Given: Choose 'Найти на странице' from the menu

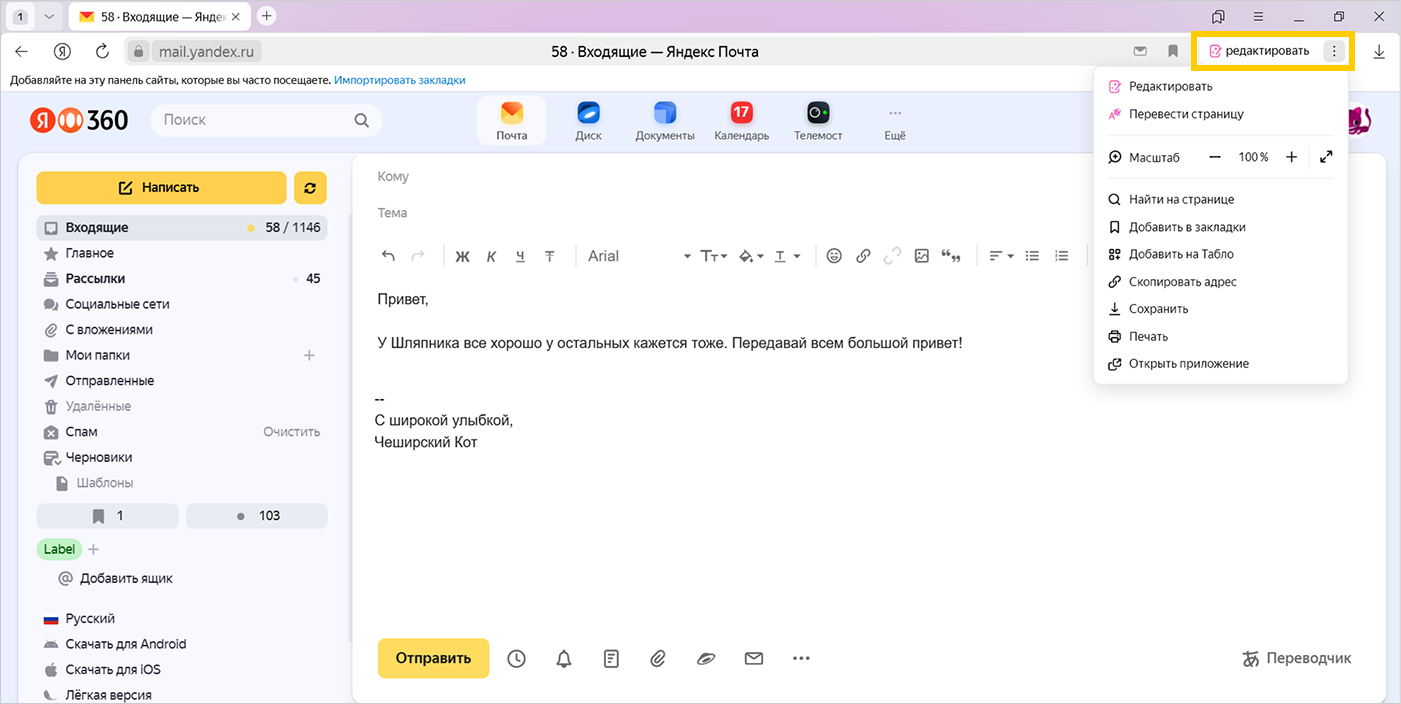Looking at the screenshot, I should click(1181, 199).
